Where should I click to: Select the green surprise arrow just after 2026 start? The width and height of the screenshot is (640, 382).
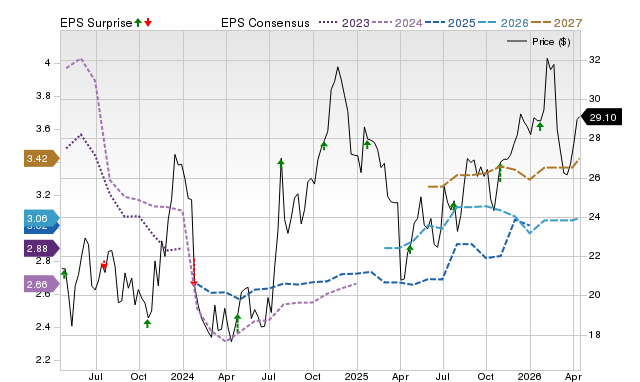coord(540,126)
